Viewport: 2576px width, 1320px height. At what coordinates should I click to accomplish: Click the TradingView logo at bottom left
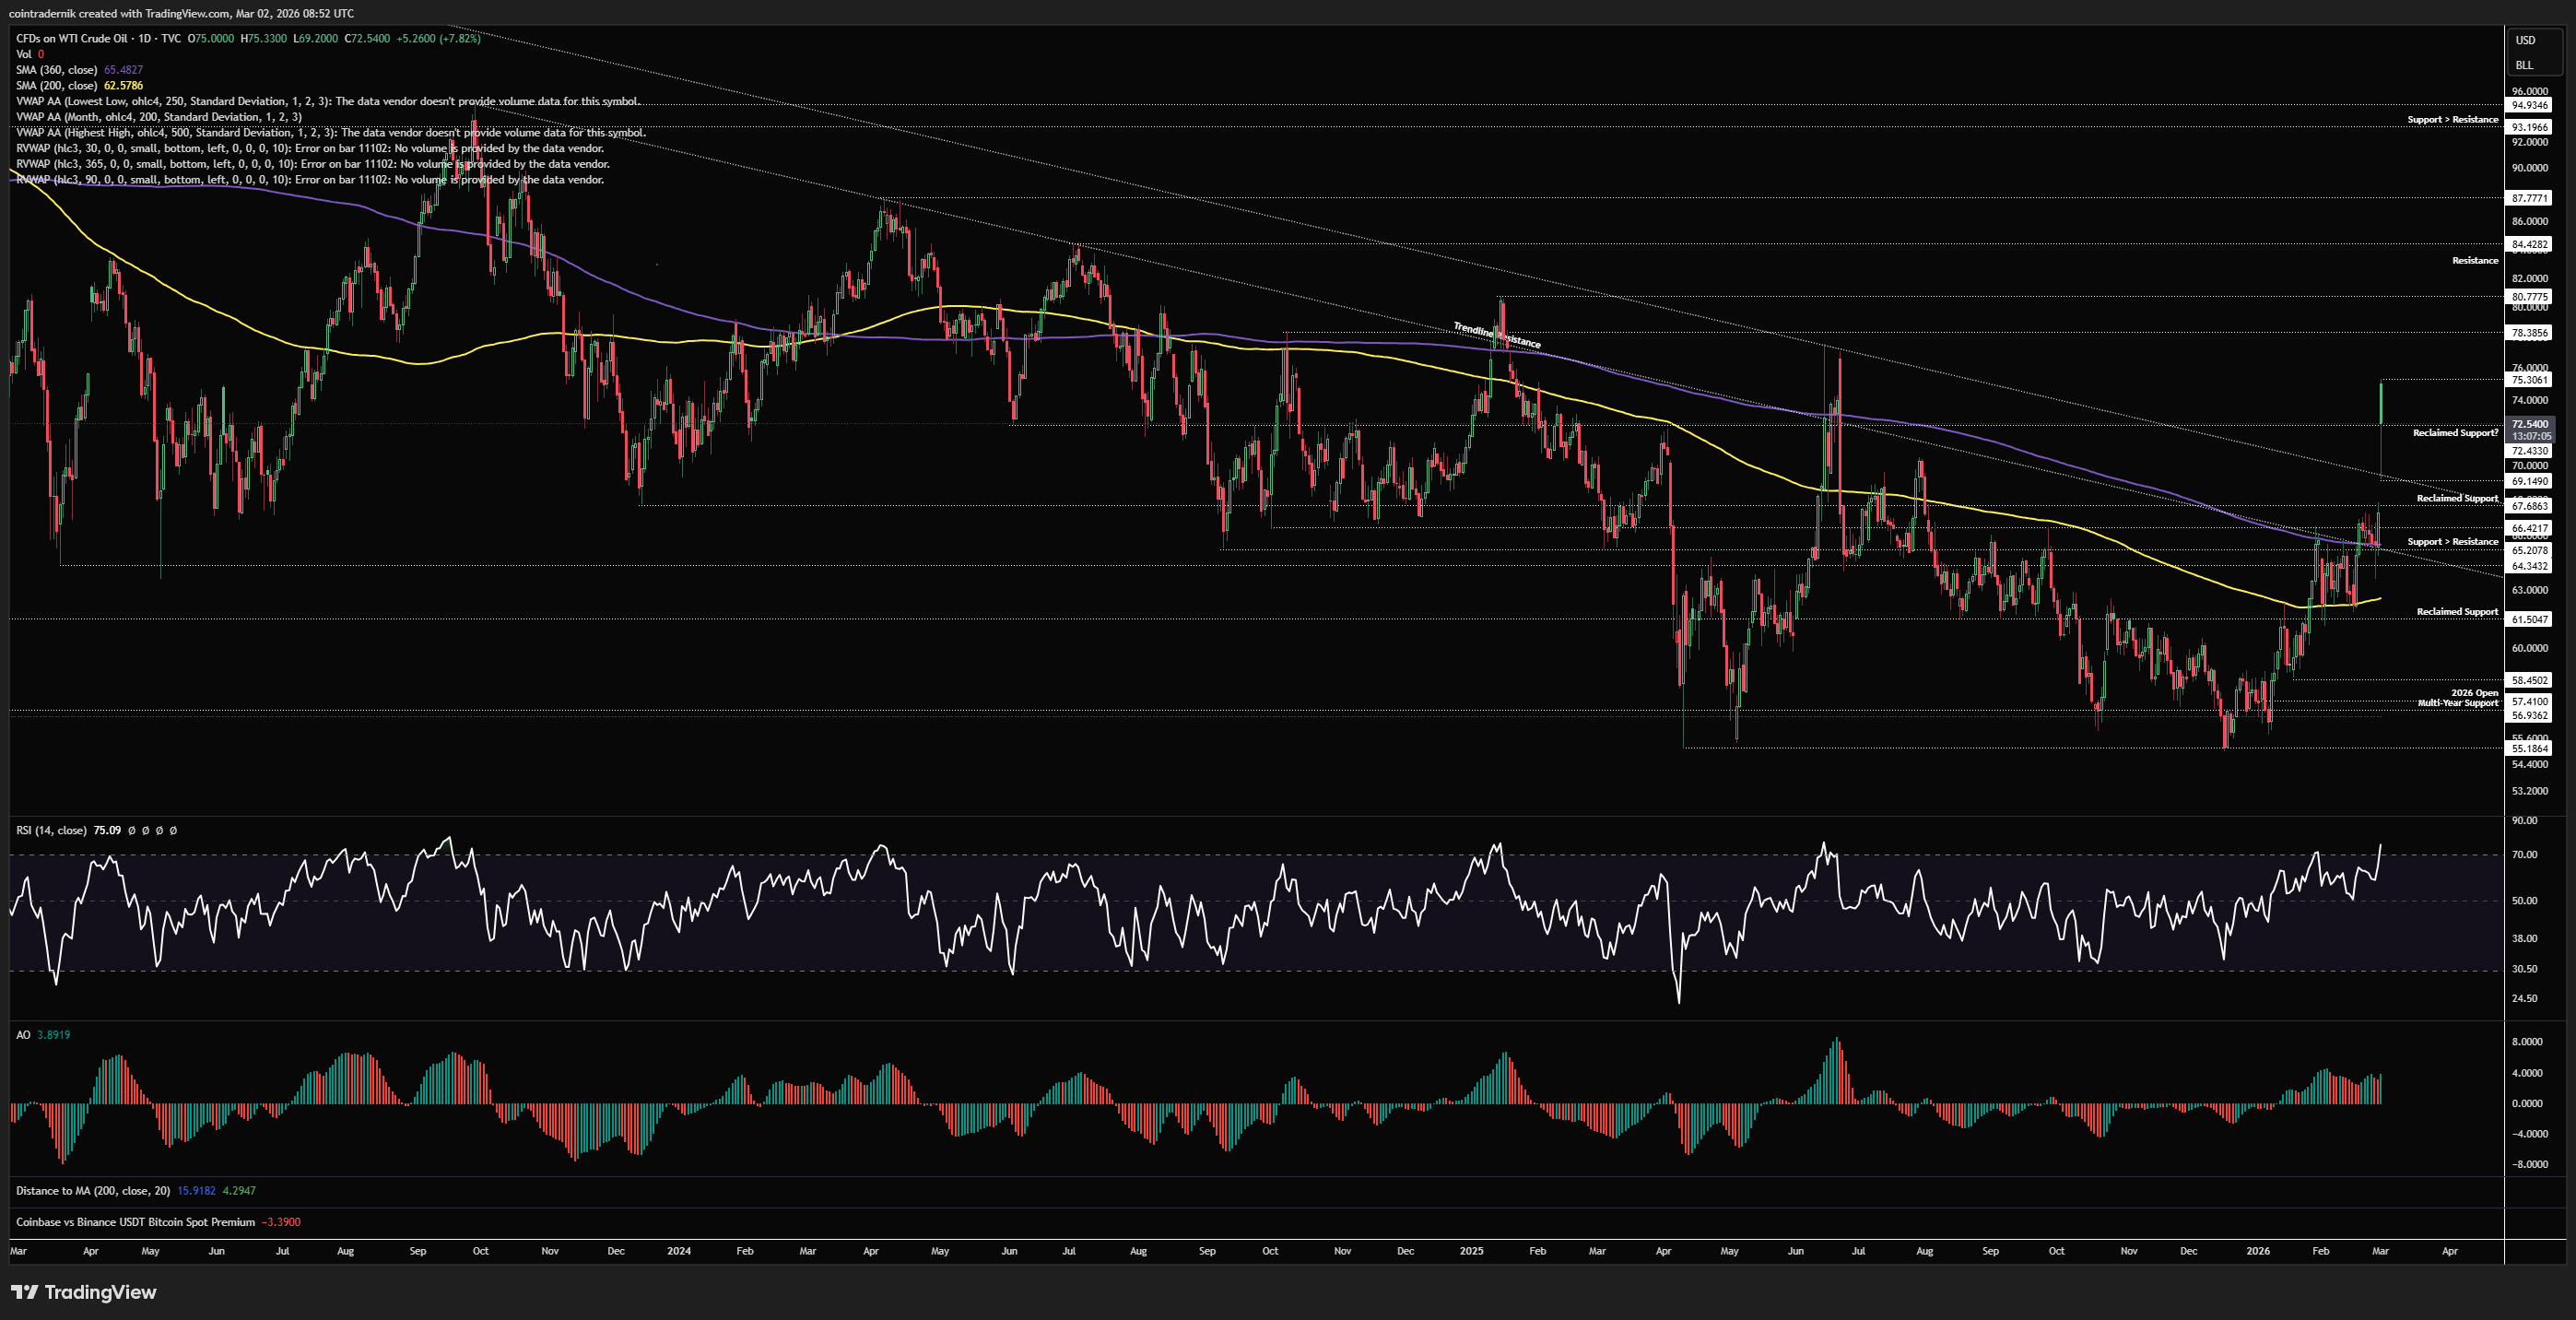[84, 1292]
